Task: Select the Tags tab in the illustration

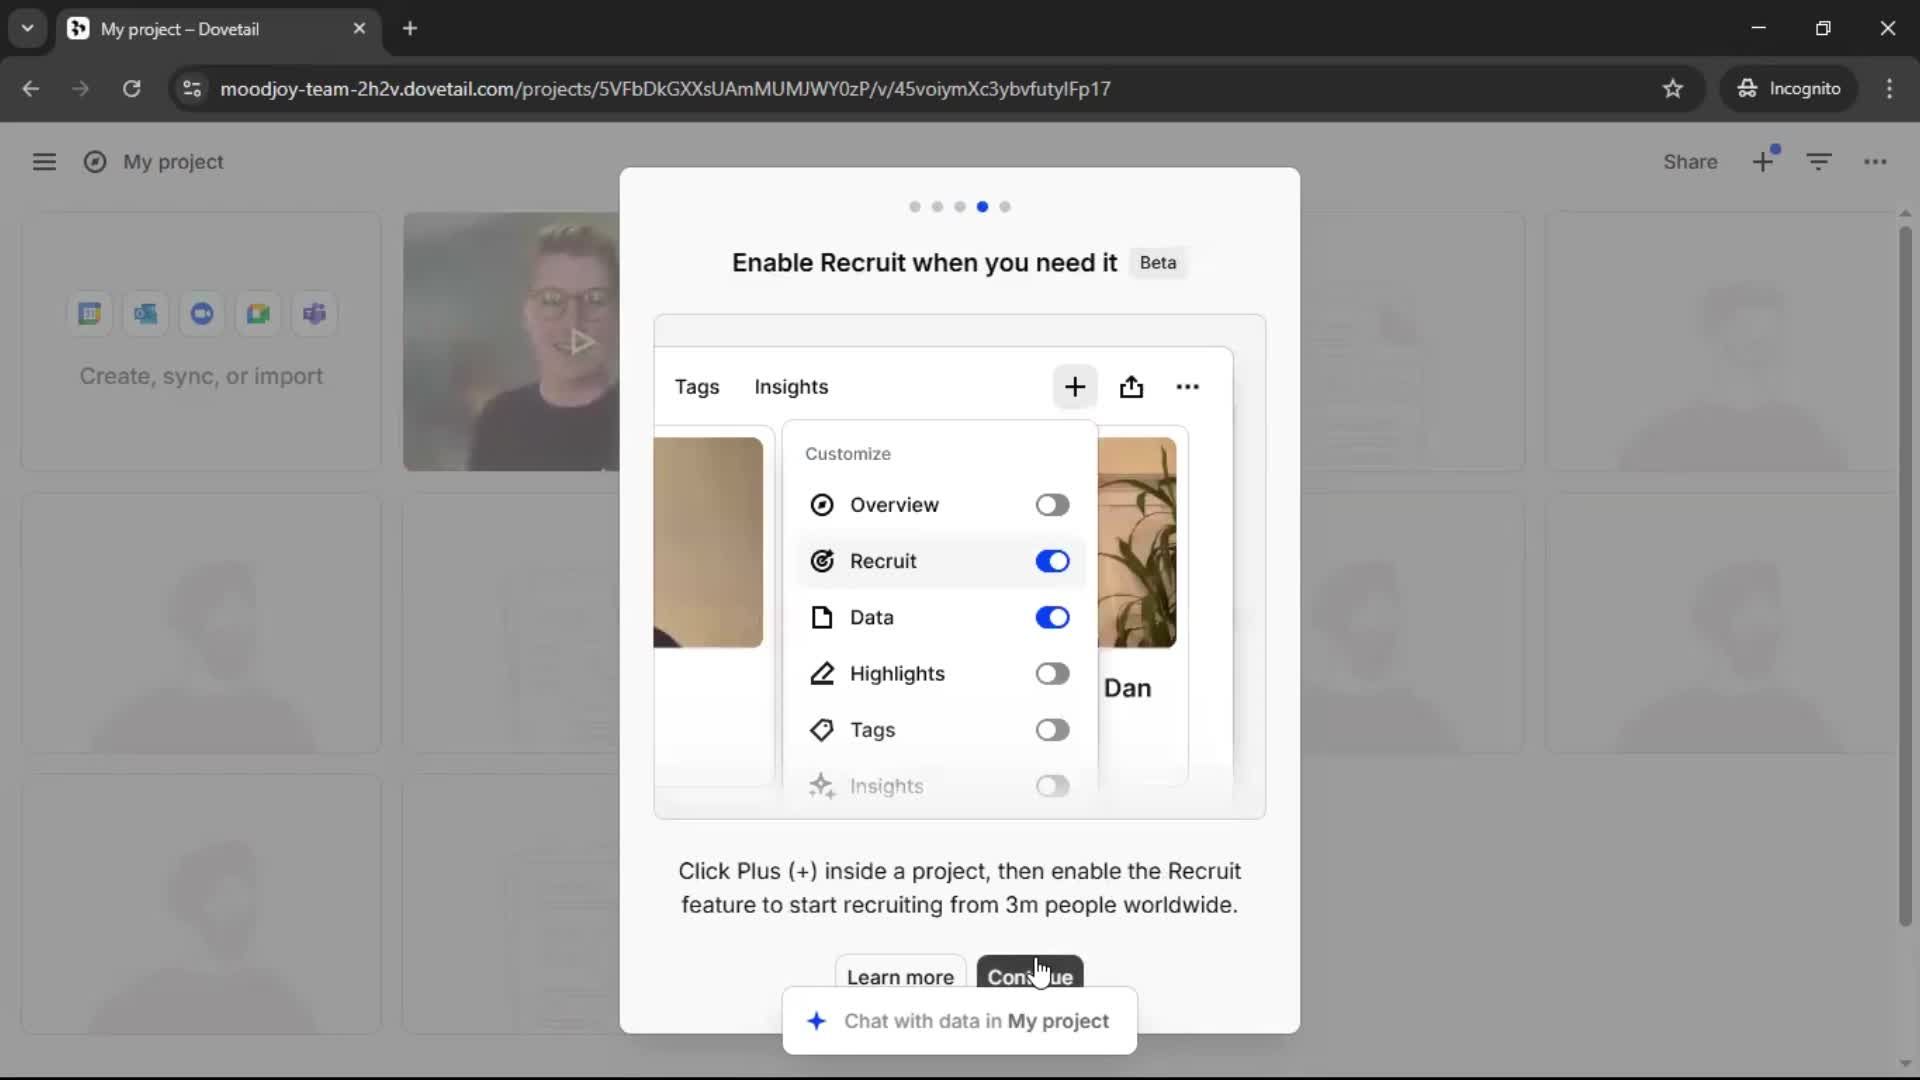Action: [x=697, y=387]
